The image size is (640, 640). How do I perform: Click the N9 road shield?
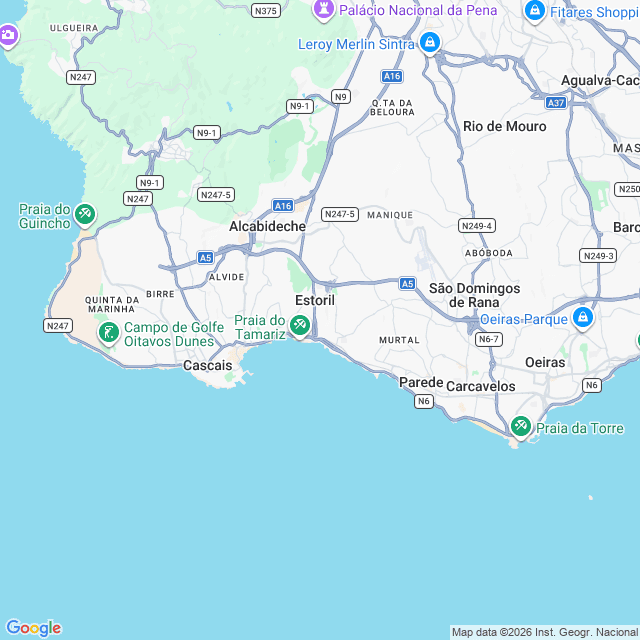[x=341, y=97]
